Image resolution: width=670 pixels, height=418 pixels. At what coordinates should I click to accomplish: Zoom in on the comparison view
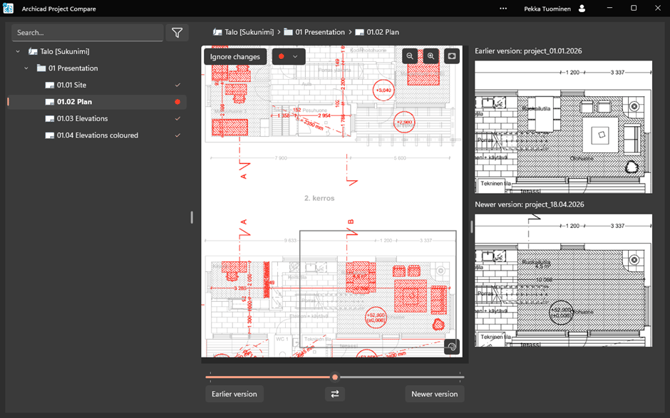coord(430,57)
